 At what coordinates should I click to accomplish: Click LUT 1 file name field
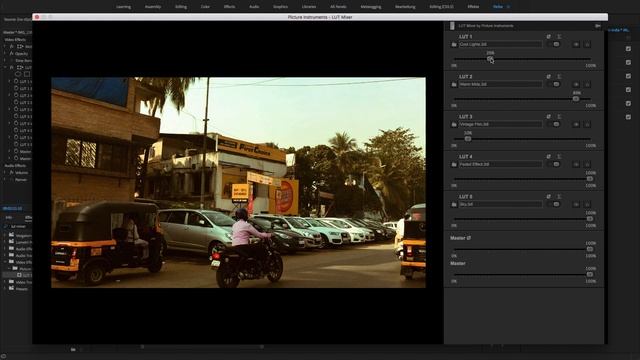tap(500, 44)
